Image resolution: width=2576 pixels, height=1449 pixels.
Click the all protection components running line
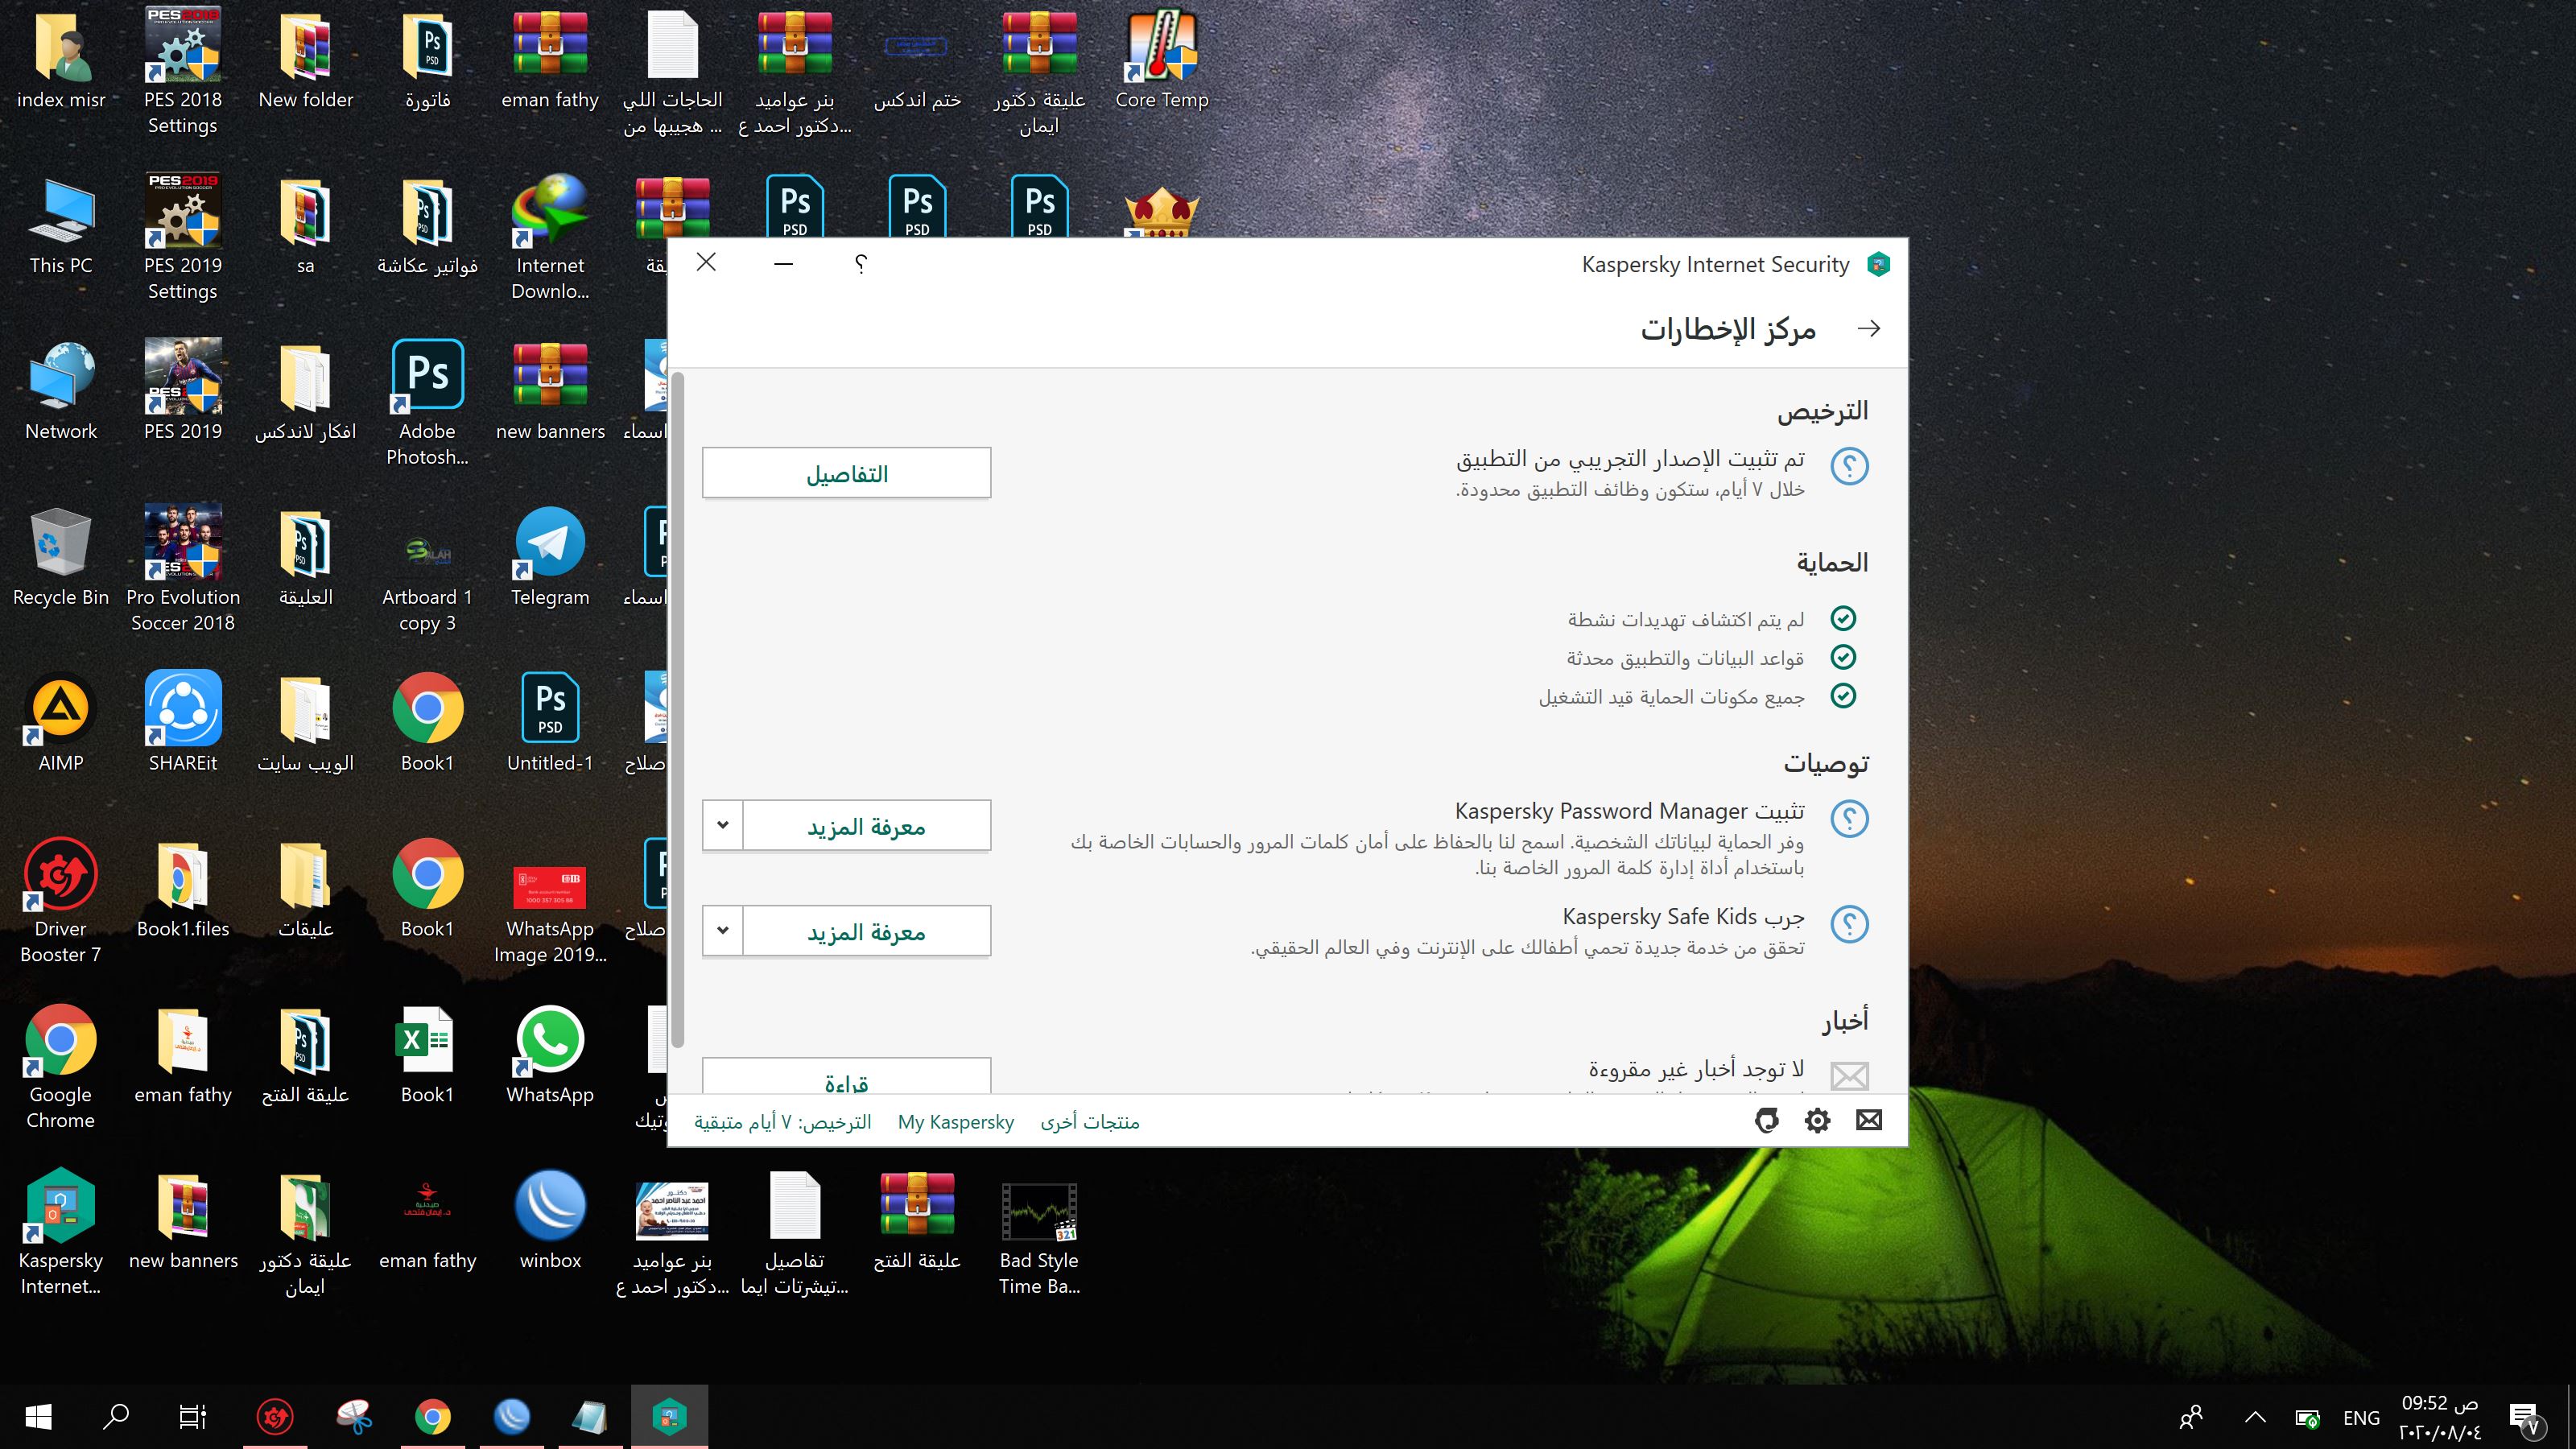[x=1671, y=697]
